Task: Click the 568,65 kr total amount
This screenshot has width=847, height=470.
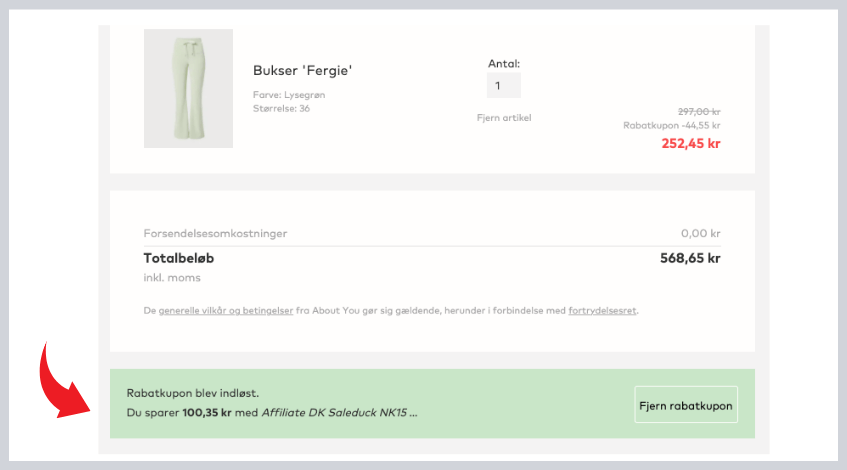Action: (x=685, y=258)
